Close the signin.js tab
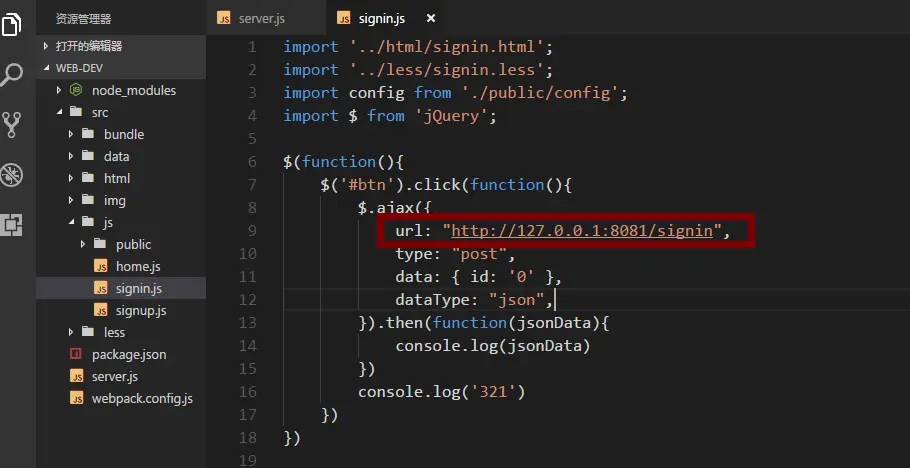This screenshot has width=910, height=468. click(431, 19)
